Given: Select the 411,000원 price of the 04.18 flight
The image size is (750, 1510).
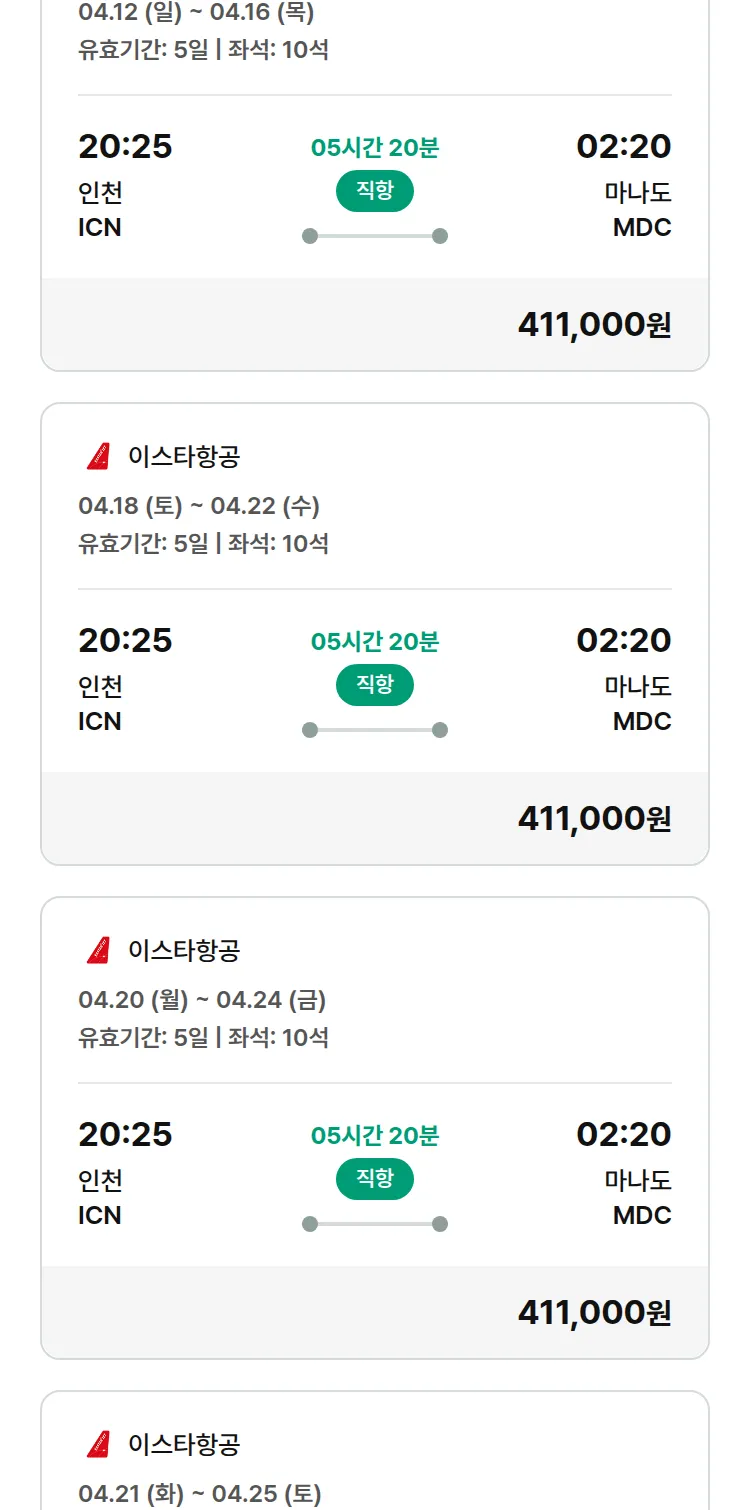Looking at the screenshot, I should click(594, 819).
